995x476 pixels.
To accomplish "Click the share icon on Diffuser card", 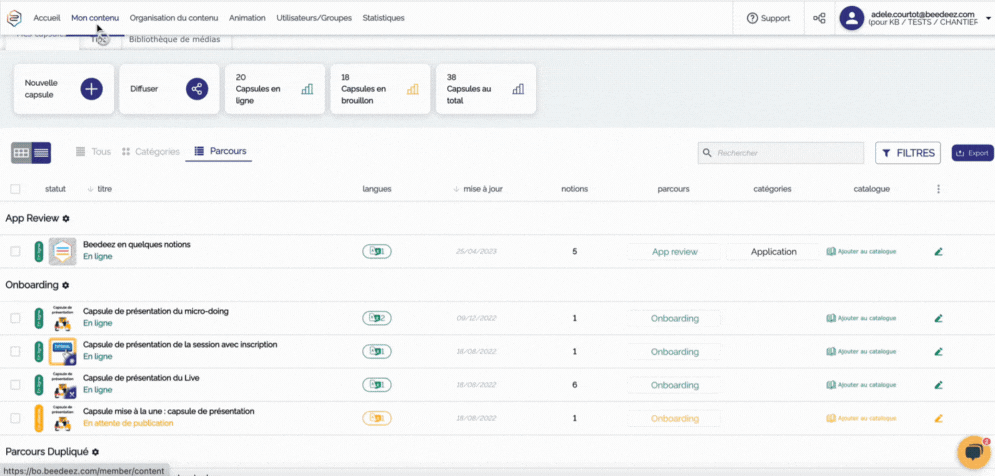I will pos(197,89).
